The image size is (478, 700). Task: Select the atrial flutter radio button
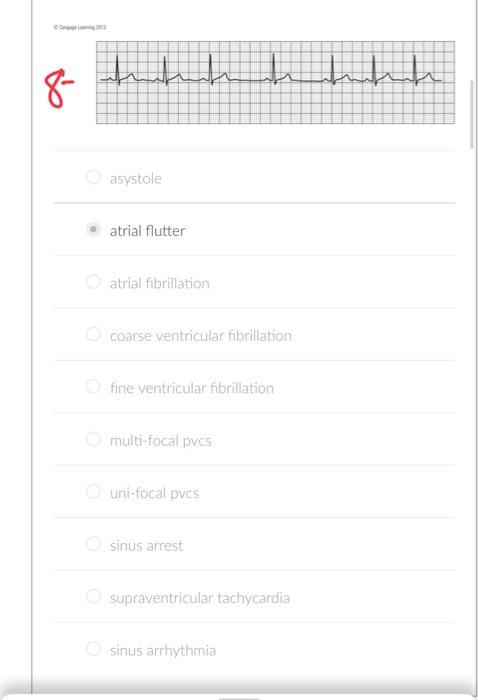click(93, 229)
